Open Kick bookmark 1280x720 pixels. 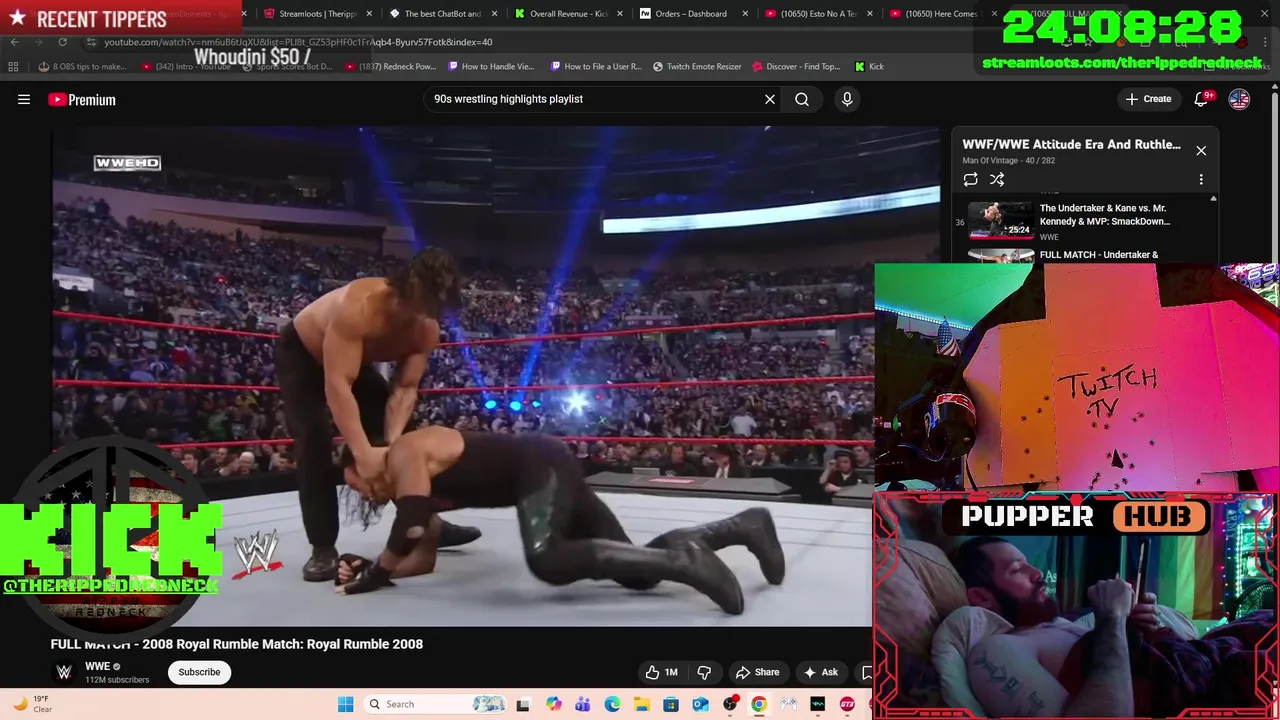pos(869,67)
